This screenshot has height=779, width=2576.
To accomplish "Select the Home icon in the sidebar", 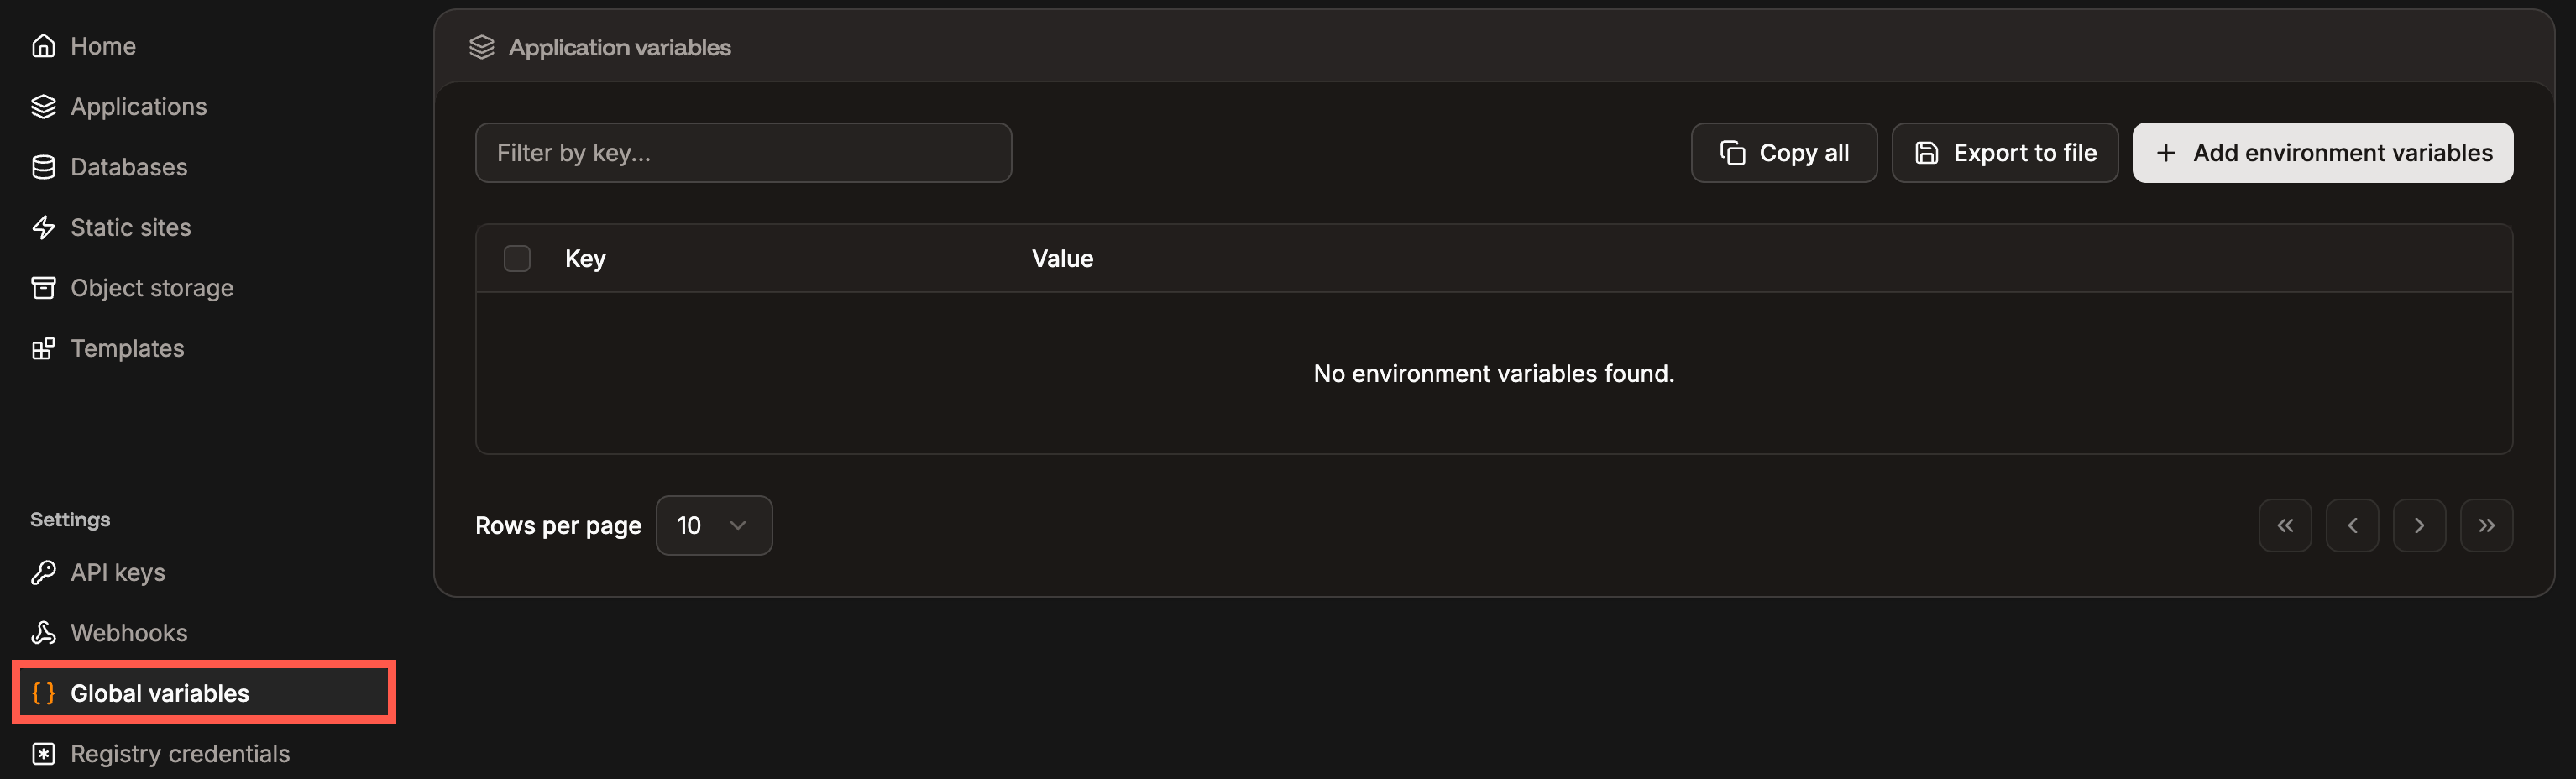I will 44,45.
